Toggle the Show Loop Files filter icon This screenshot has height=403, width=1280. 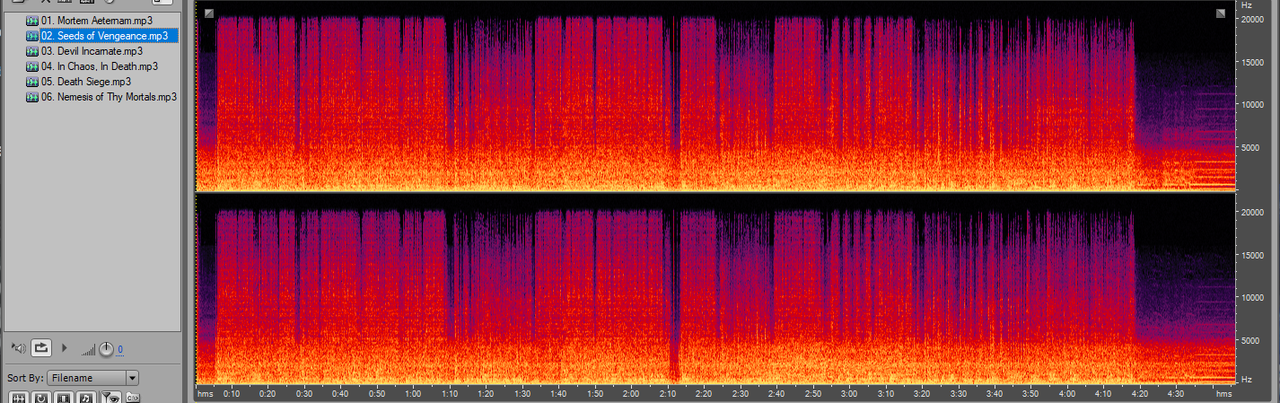(x=41, y=397)
